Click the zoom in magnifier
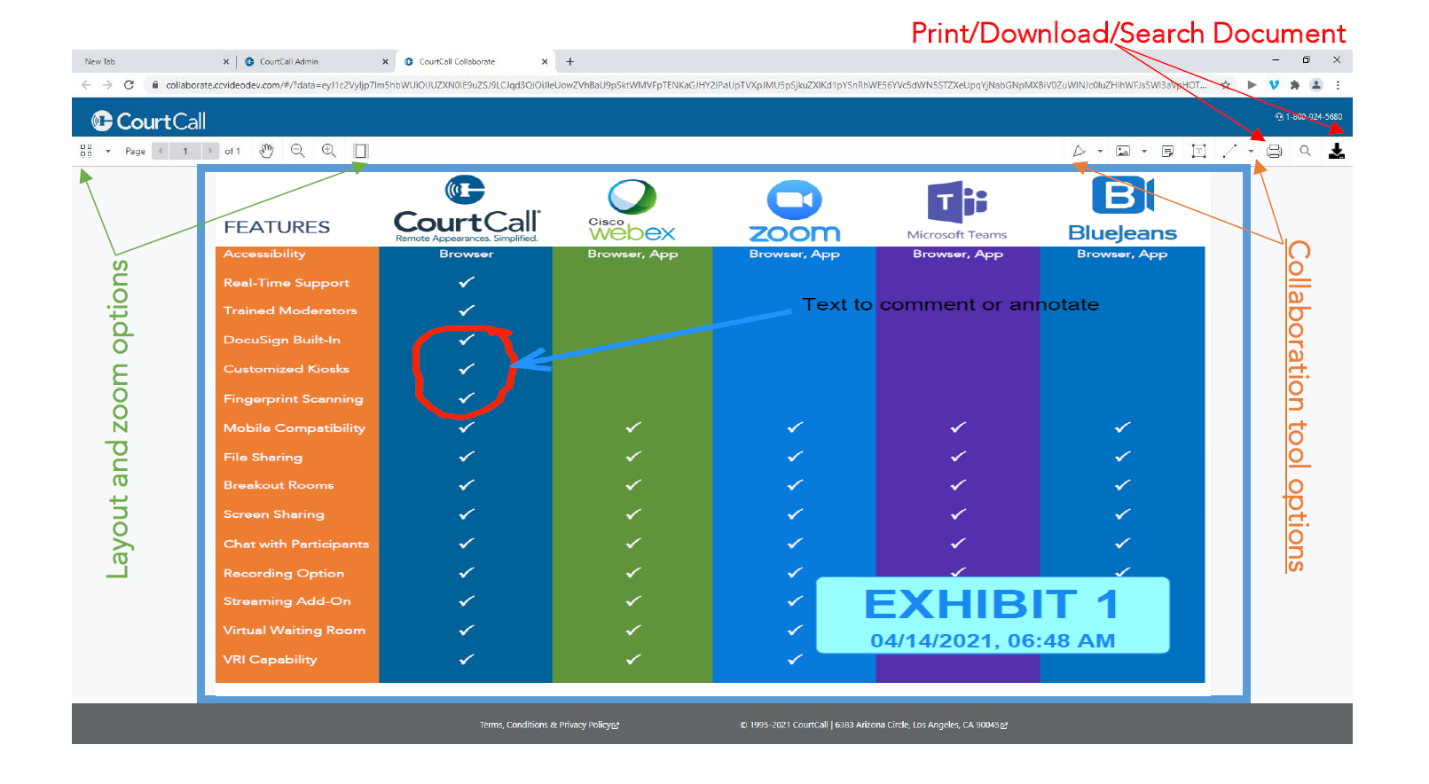This screenshot has height=784, width=1429. point(328,151)
